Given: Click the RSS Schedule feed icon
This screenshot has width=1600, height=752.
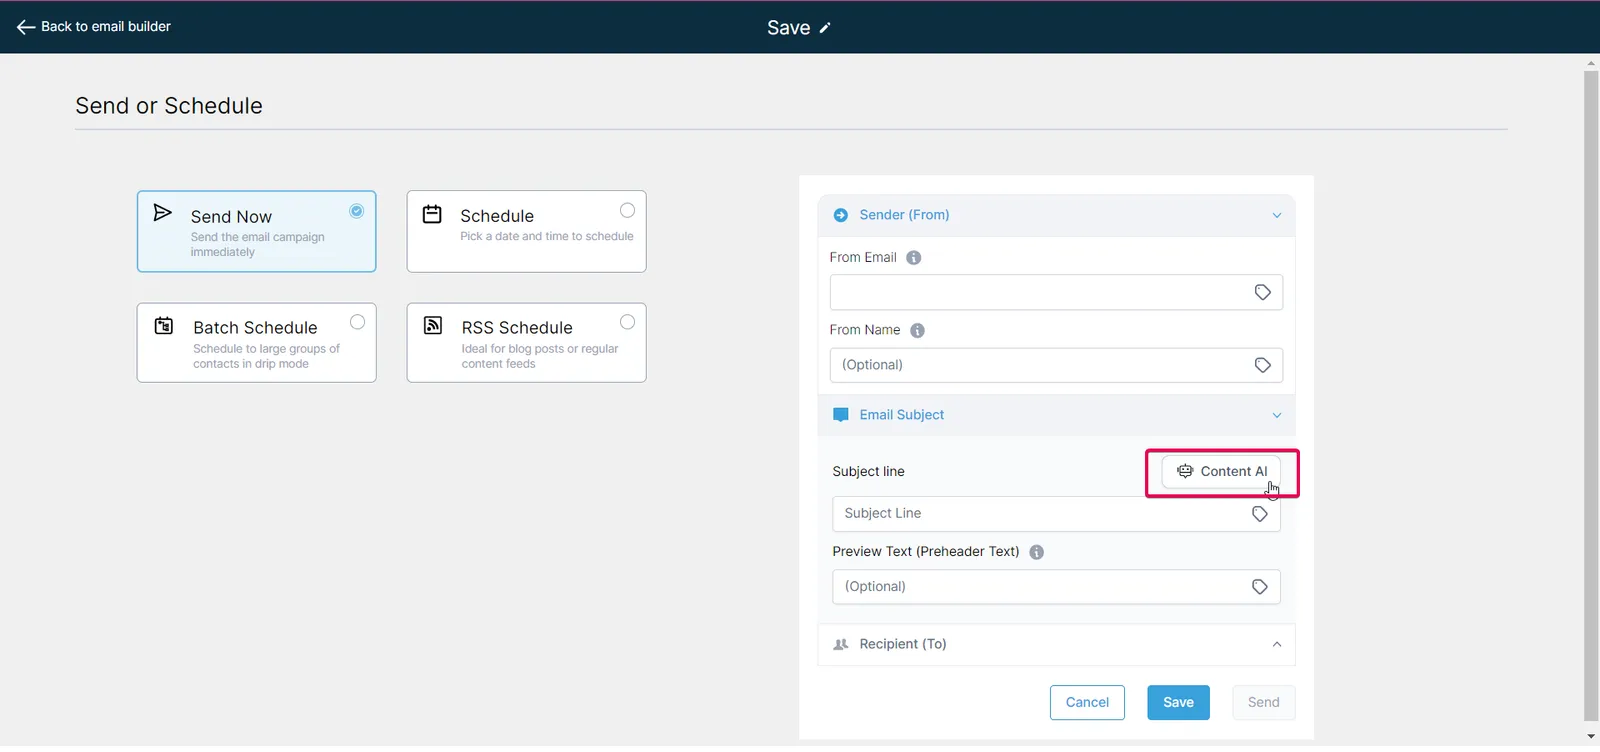Looking at the screenshot, I should point(433,325).
